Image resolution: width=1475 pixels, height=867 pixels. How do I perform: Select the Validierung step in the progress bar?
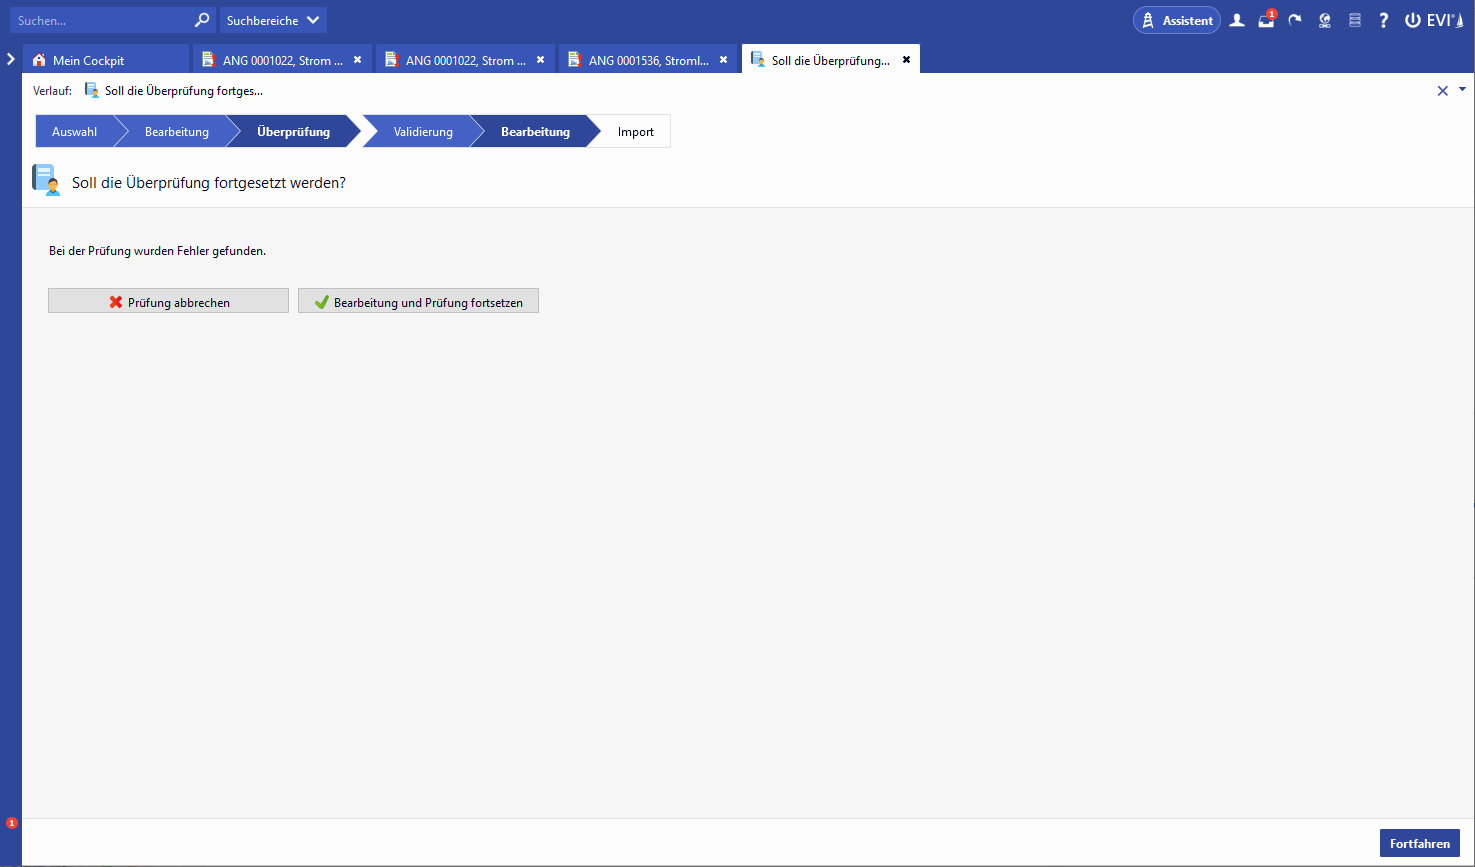[x=422, y=132]
